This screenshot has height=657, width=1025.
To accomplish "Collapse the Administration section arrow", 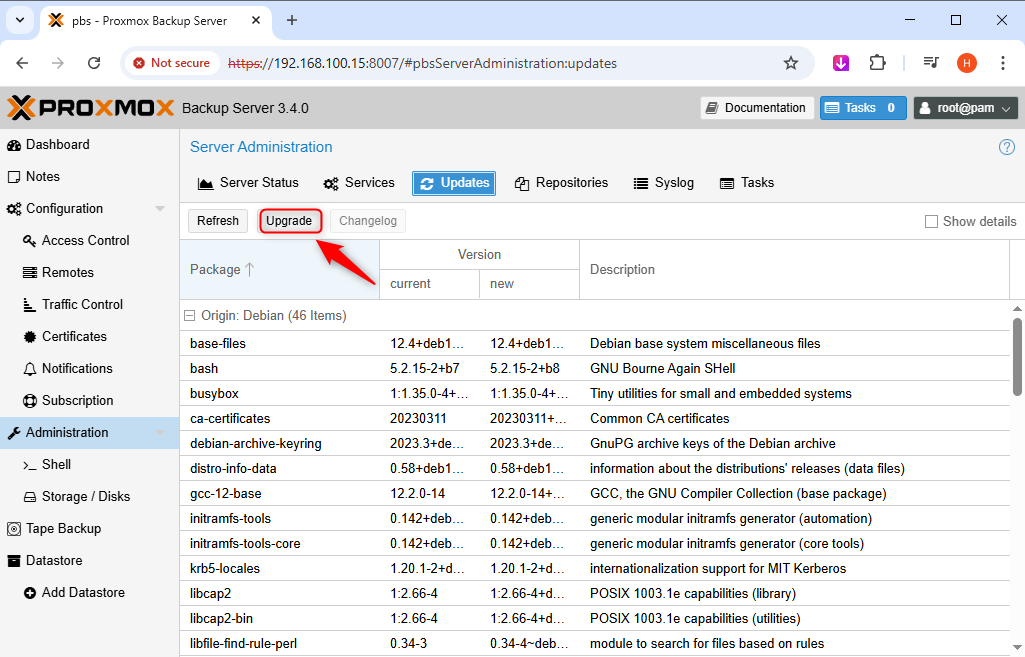I will tap(160, 433).
